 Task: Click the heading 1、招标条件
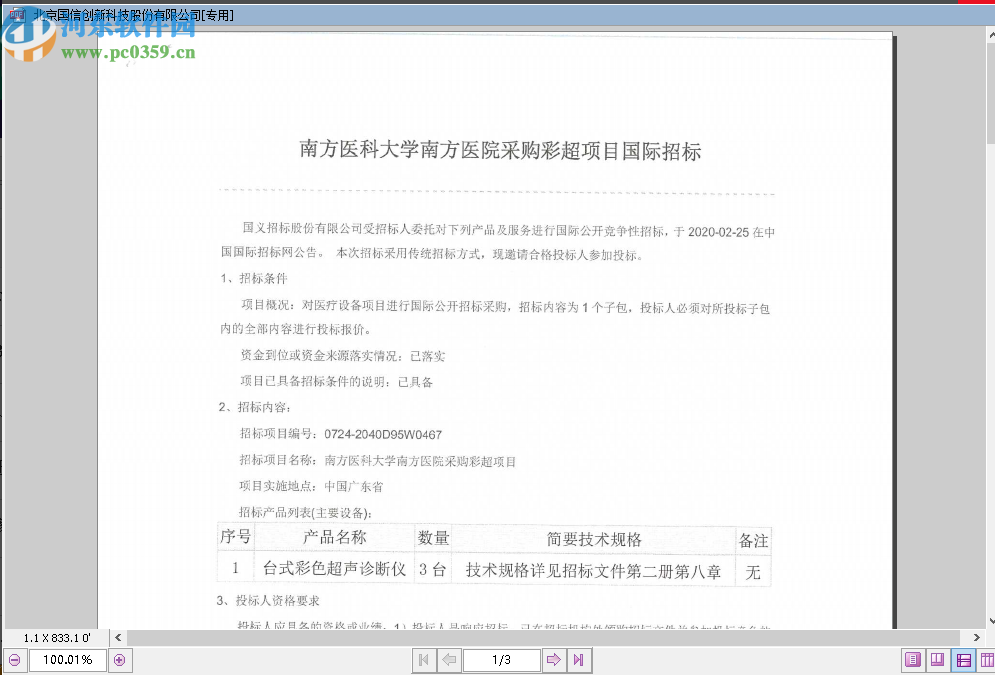click(x=254, y=279)
